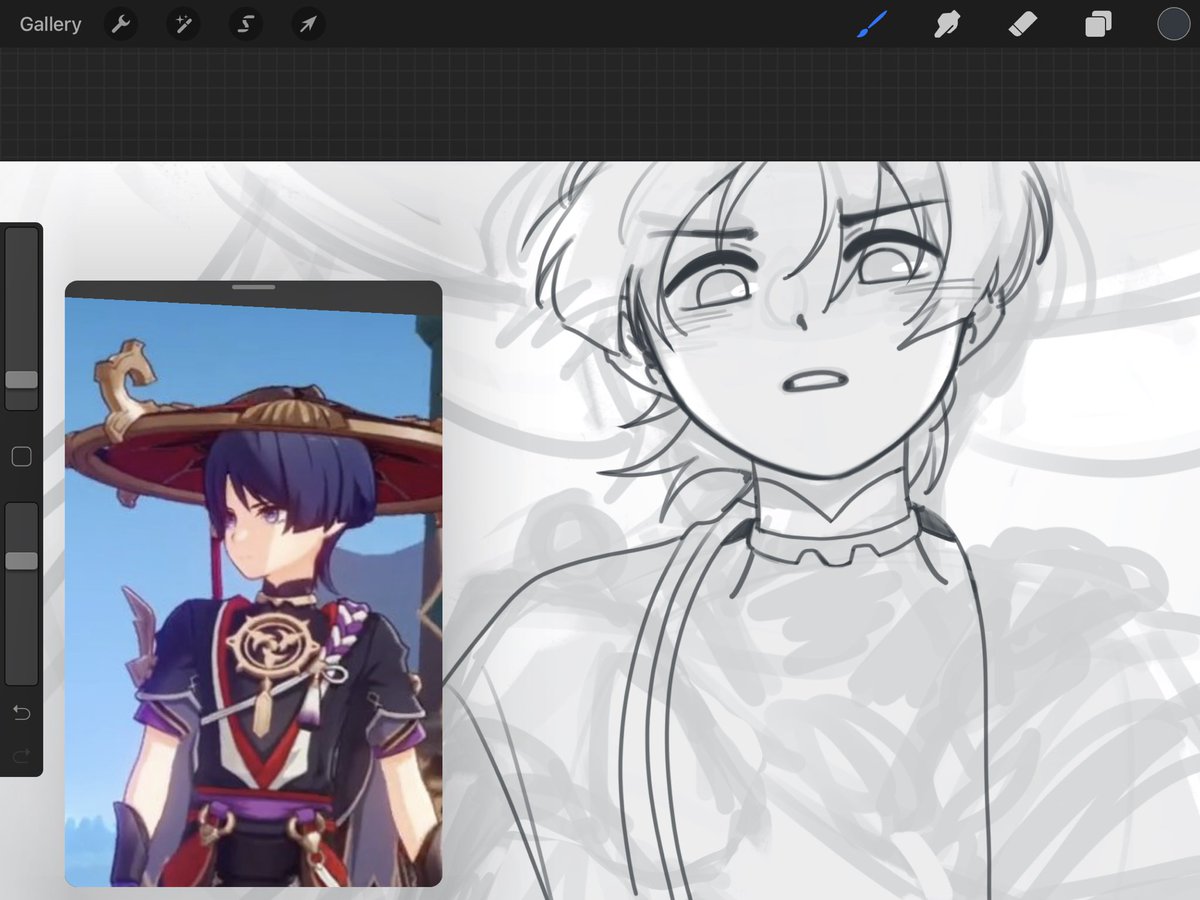Click the brush opacity slider handle
The width and height of the screenshot is (1200, 900).
21,561
